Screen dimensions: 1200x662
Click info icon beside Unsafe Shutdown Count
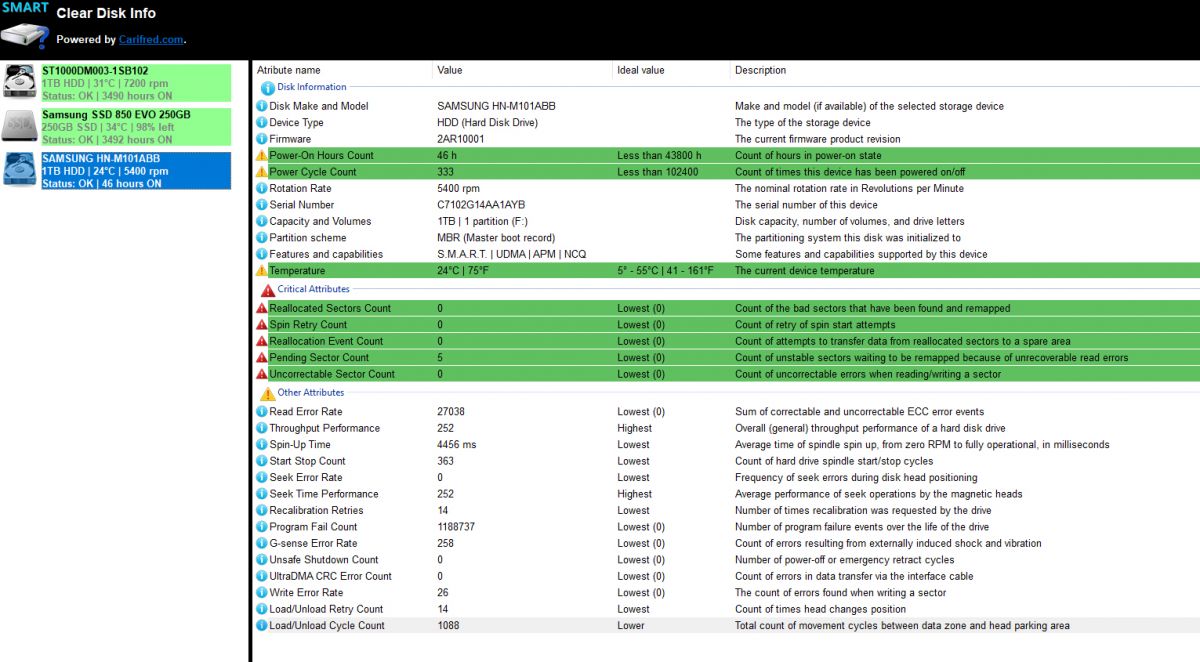pos(262,560)
